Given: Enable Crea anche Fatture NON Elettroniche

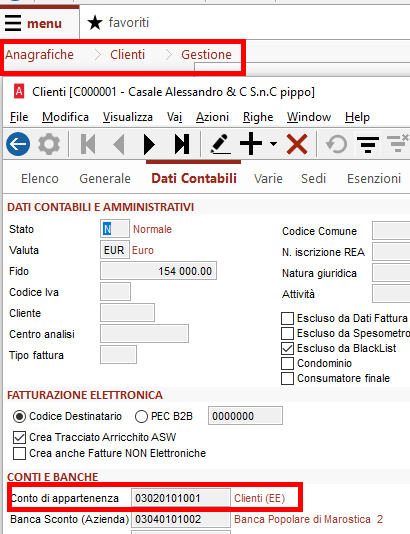Looking at the screenshot, I should (19, 454).
